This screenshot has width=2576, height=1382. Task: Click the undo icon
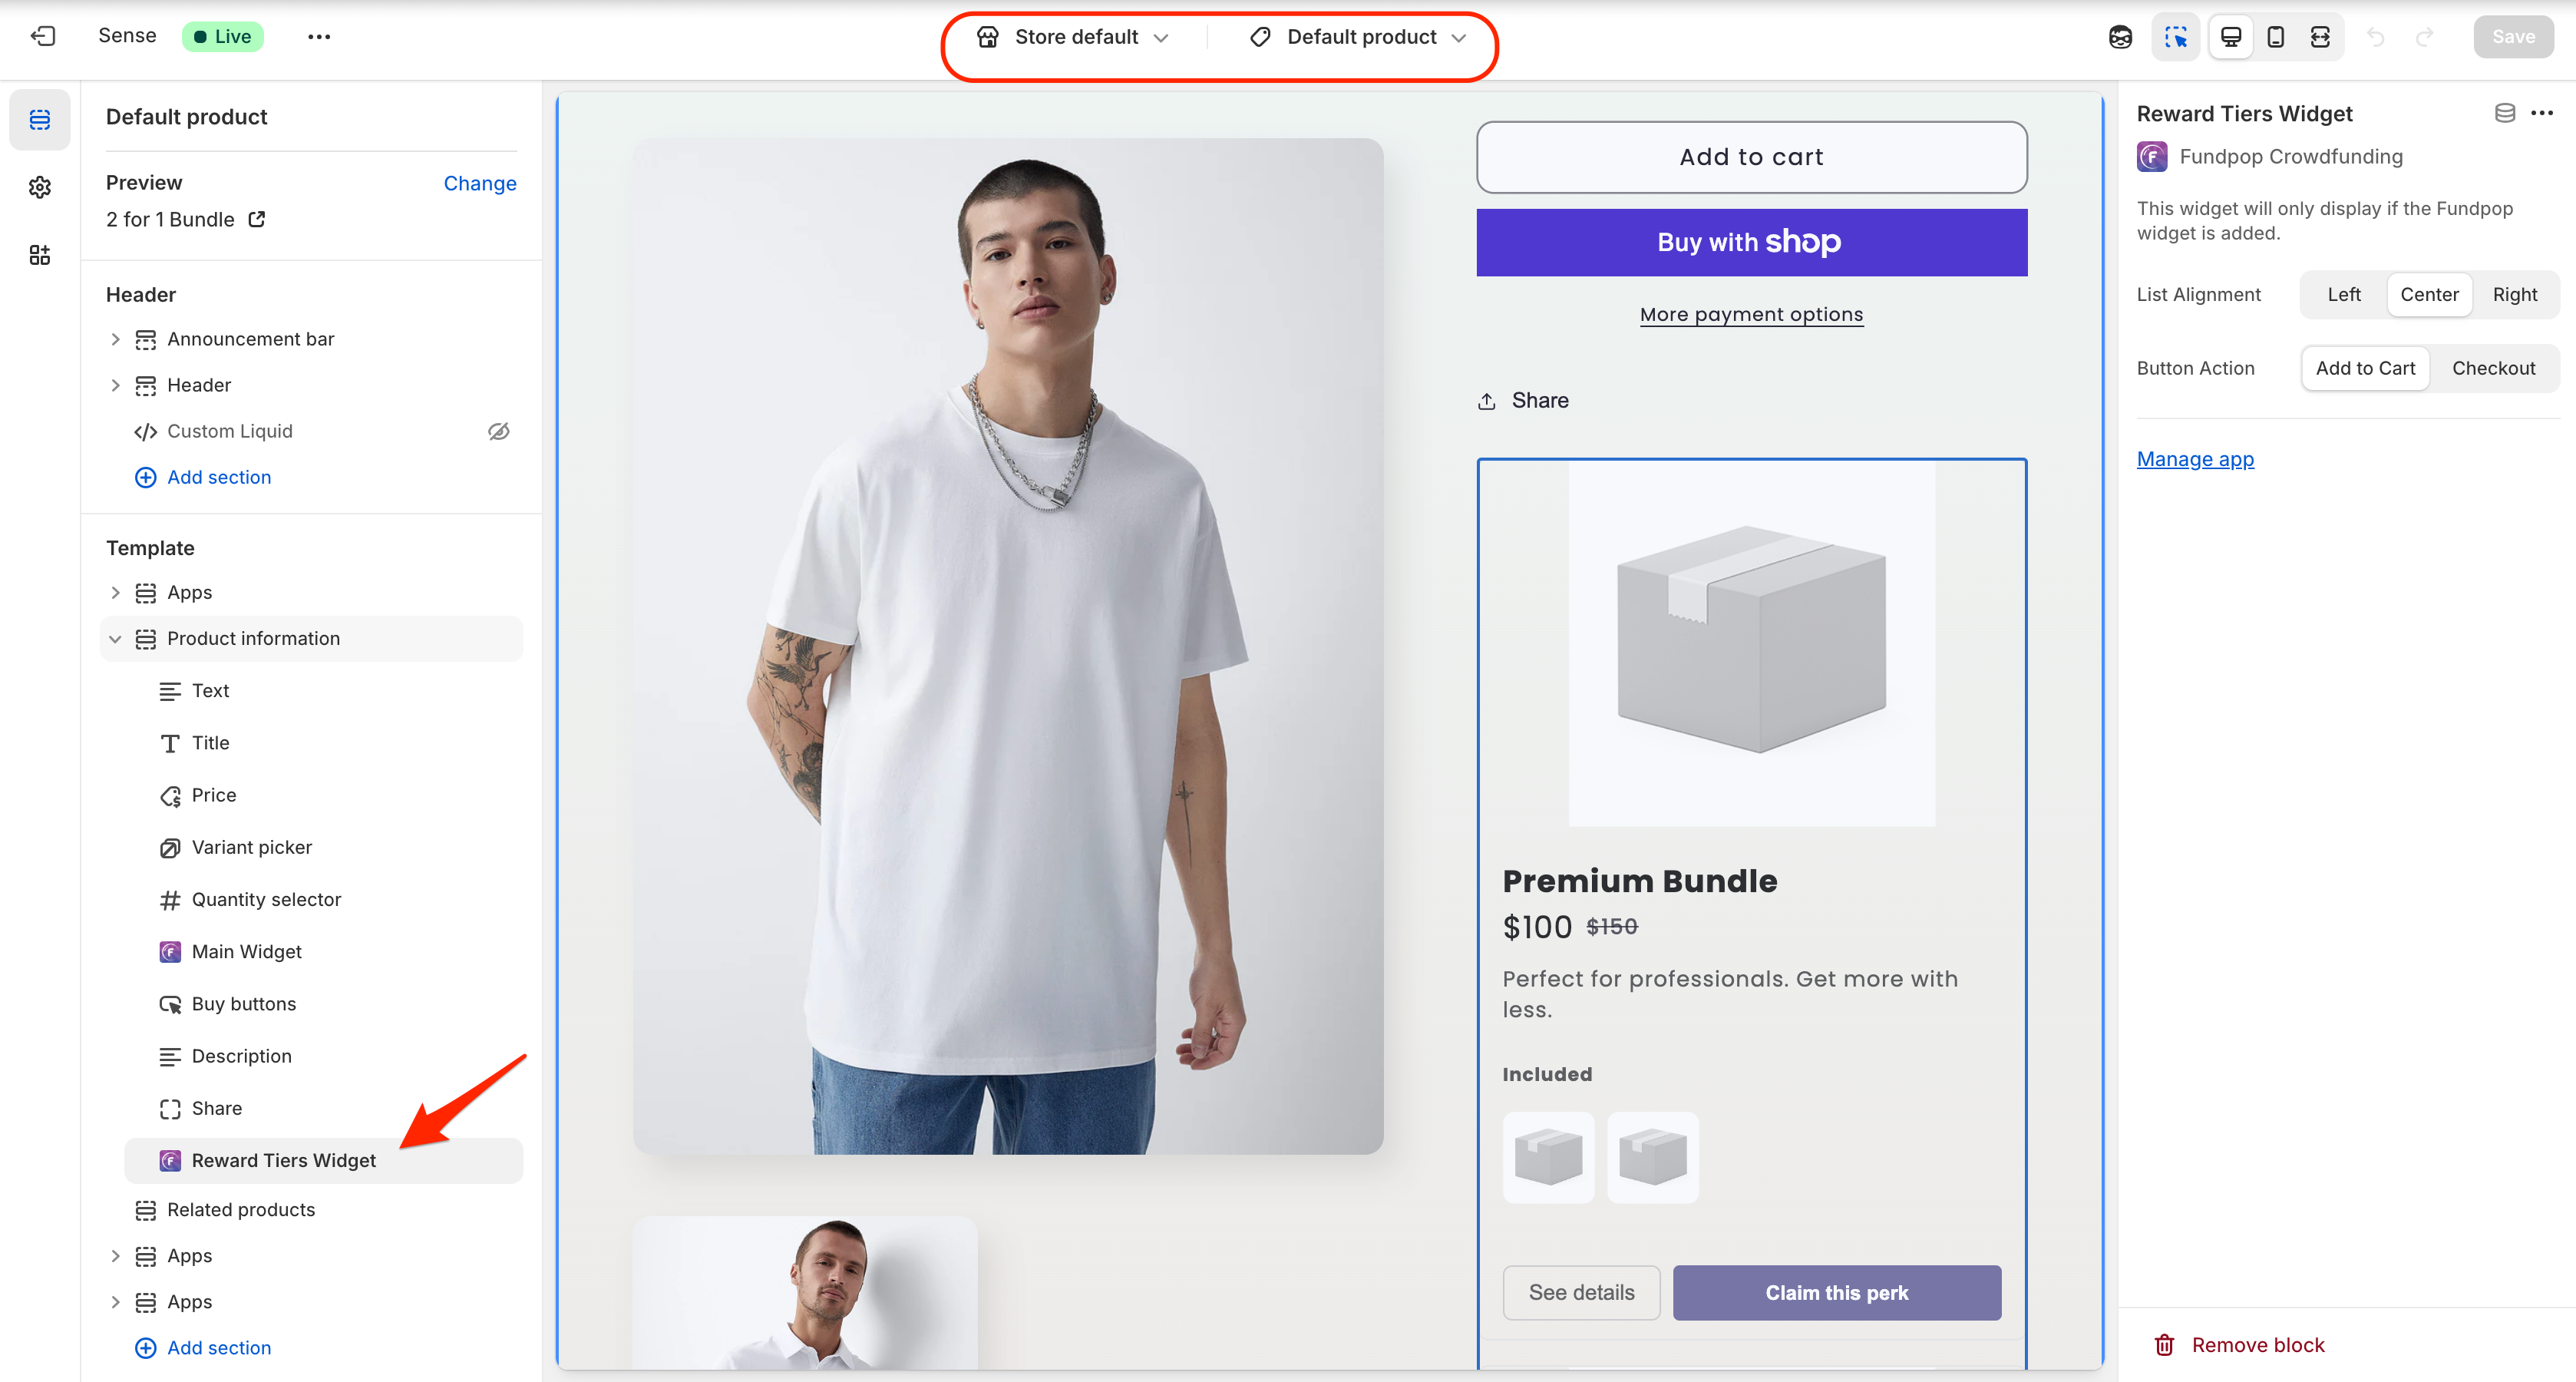[x=2375, y=37]
